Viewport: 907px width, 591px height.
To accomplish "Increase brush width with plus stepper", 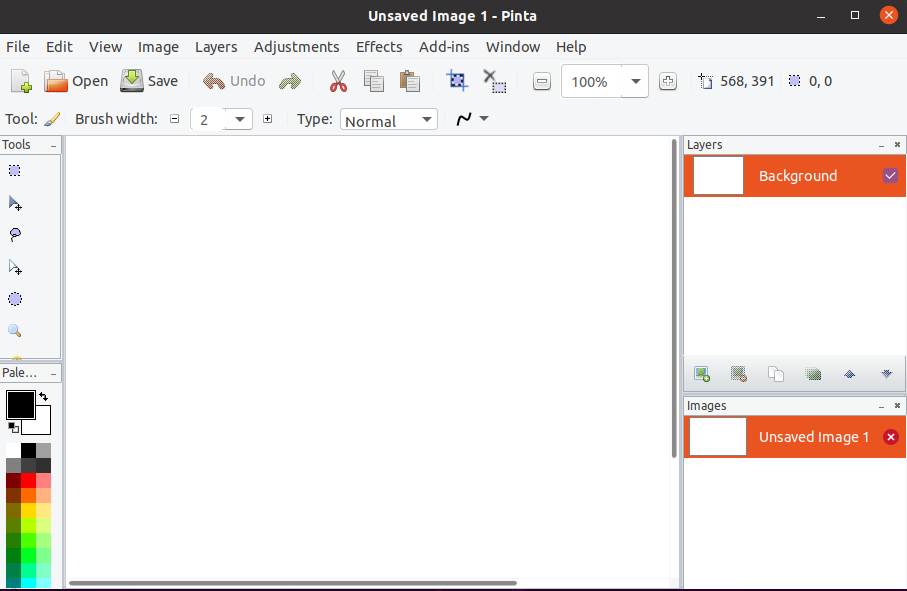I will point(267,119).
